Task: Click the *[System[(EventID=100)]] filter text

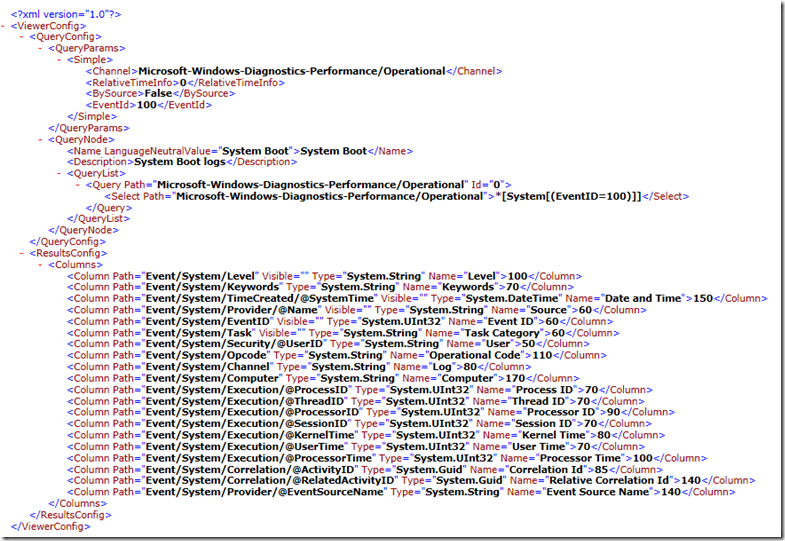Action: (x=568, y=196)
